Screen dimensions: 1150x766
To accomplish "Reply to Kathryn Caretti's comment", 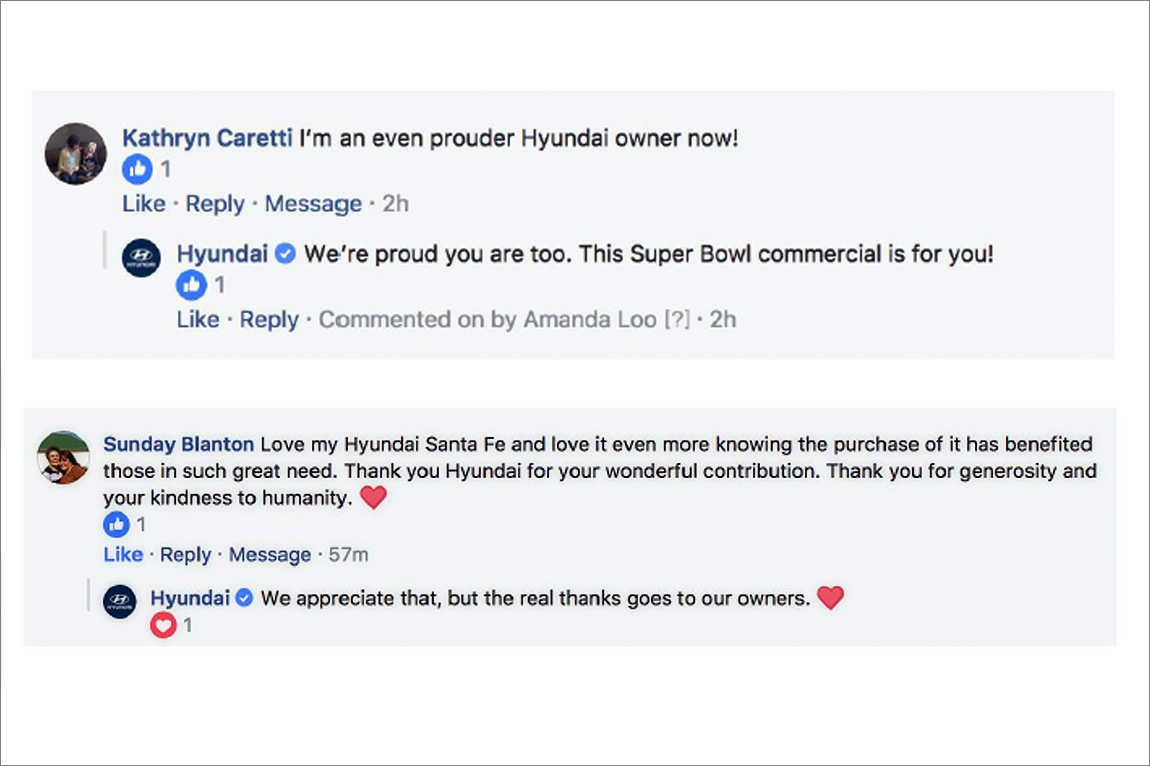I will pos(215,204).
